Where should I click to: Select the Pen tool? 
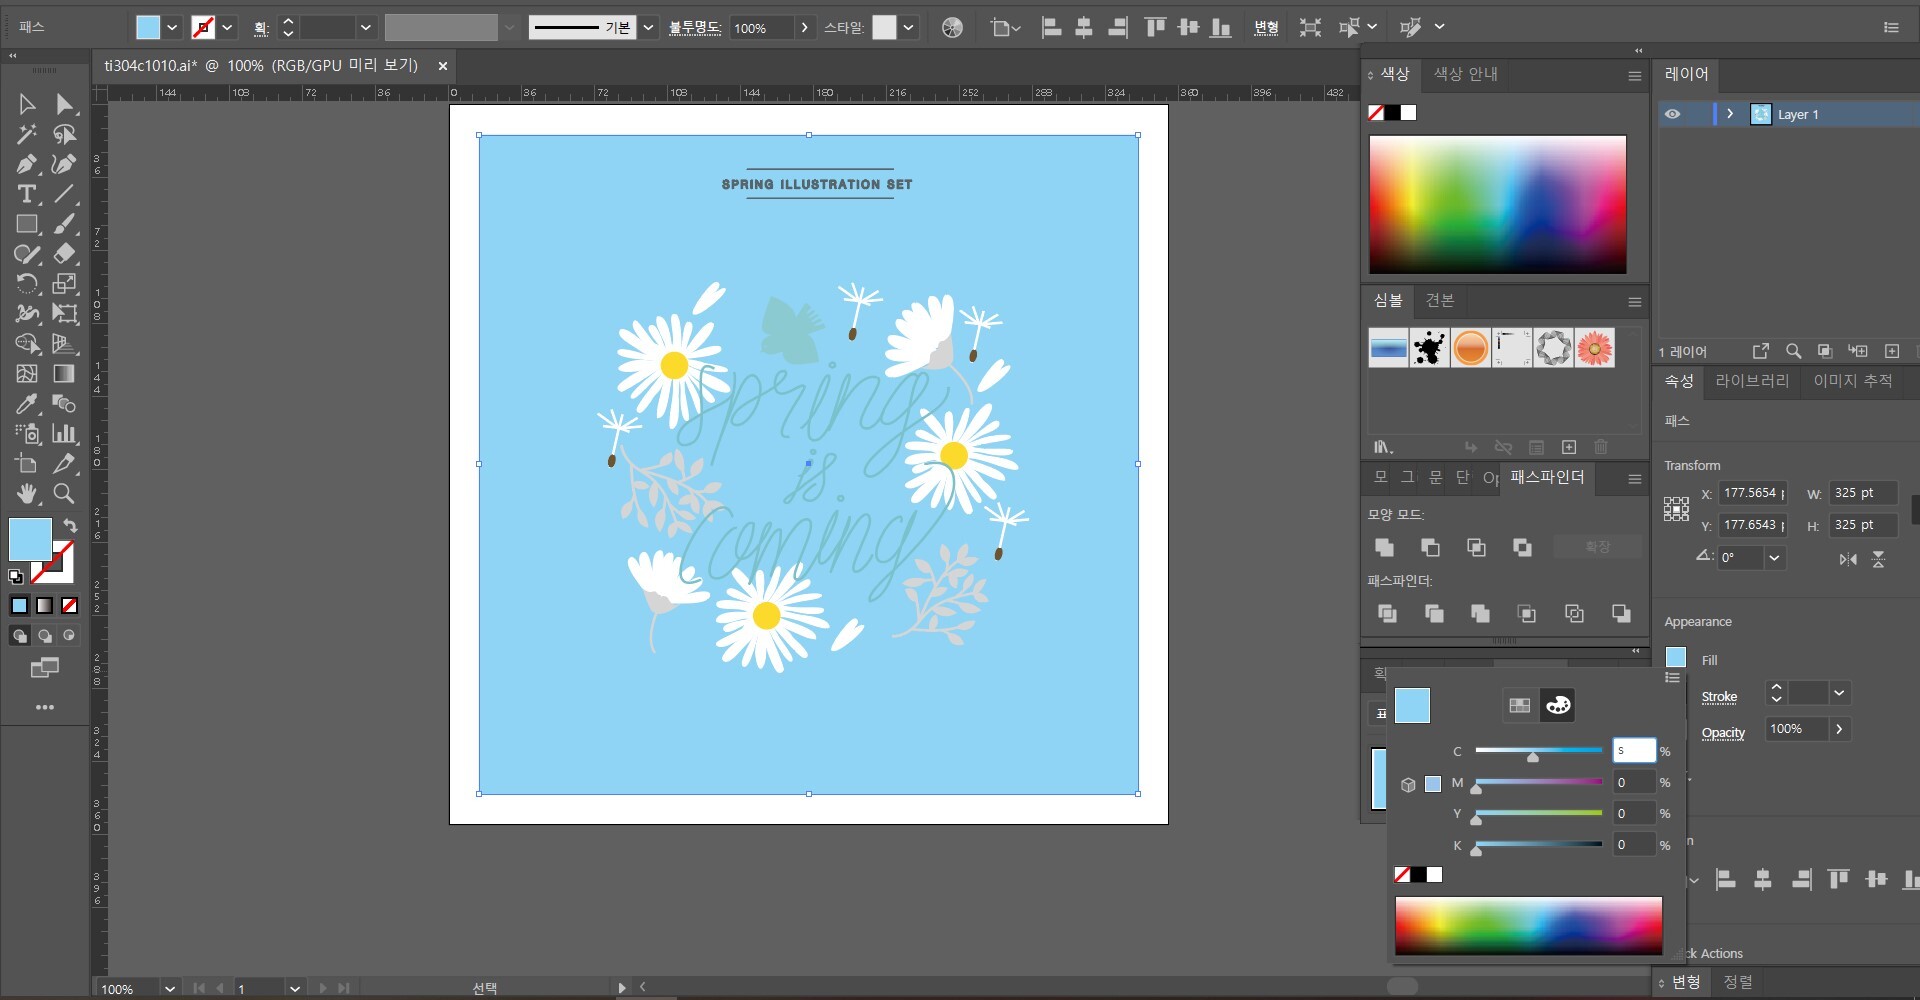coord(27,164)
